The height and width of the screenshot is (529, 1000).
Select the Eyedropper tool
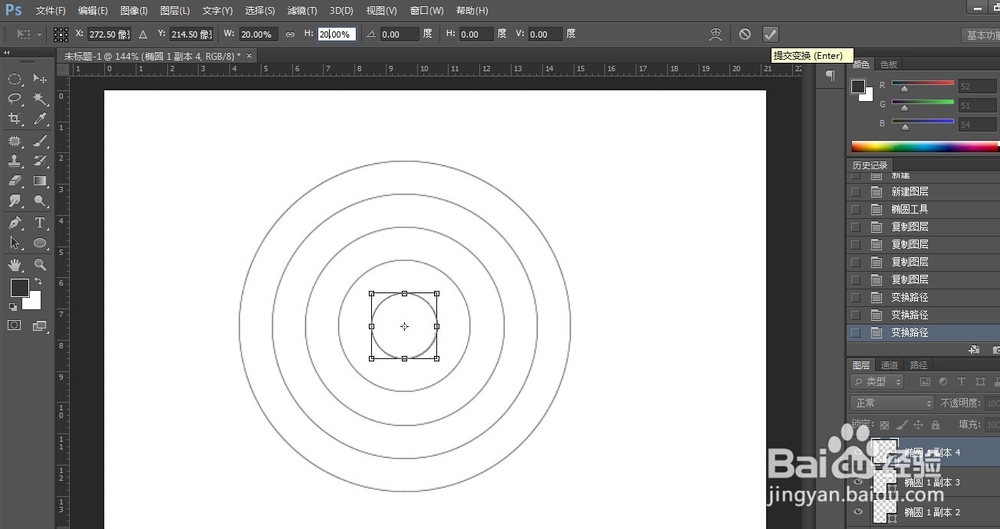point(40,119)
